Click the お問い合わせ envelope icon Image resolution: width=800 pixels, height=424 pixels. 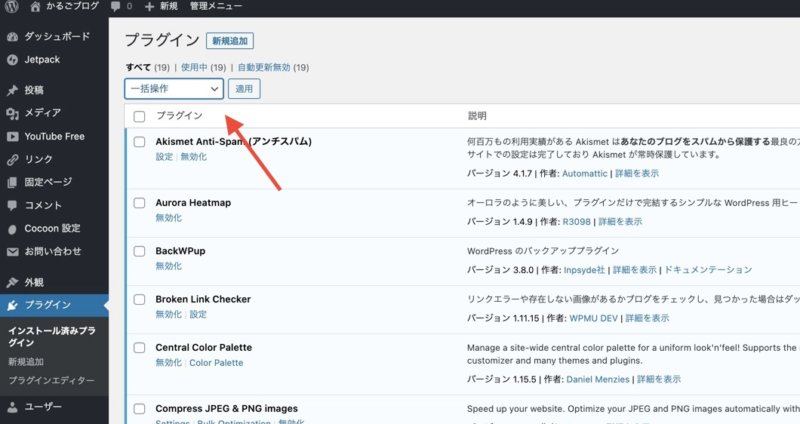(x=13, y=252)
